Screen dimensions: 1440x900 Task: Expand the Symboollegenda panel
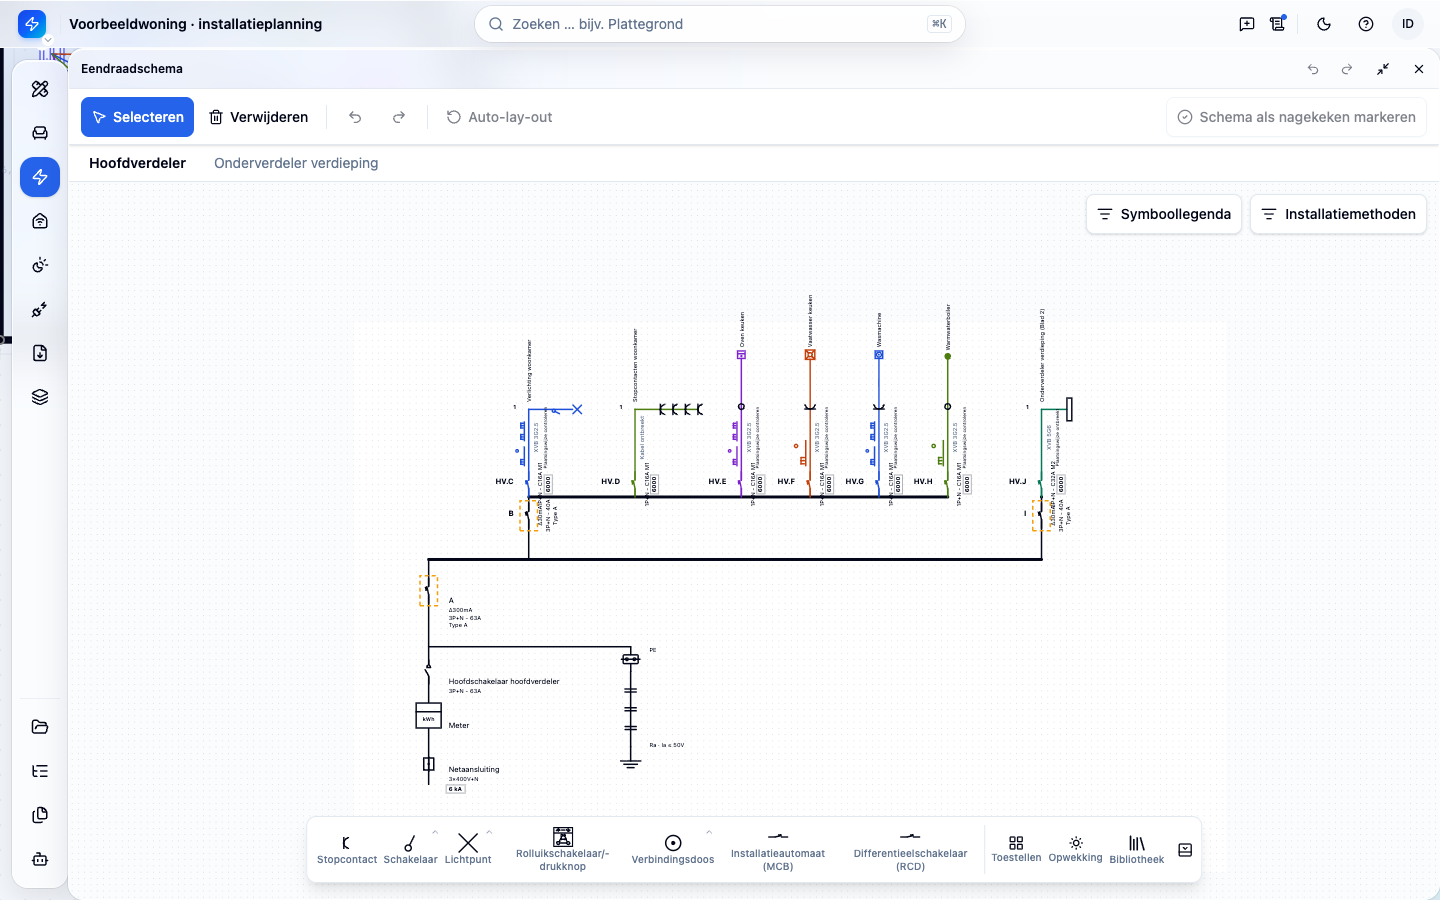click(1164, 214)
